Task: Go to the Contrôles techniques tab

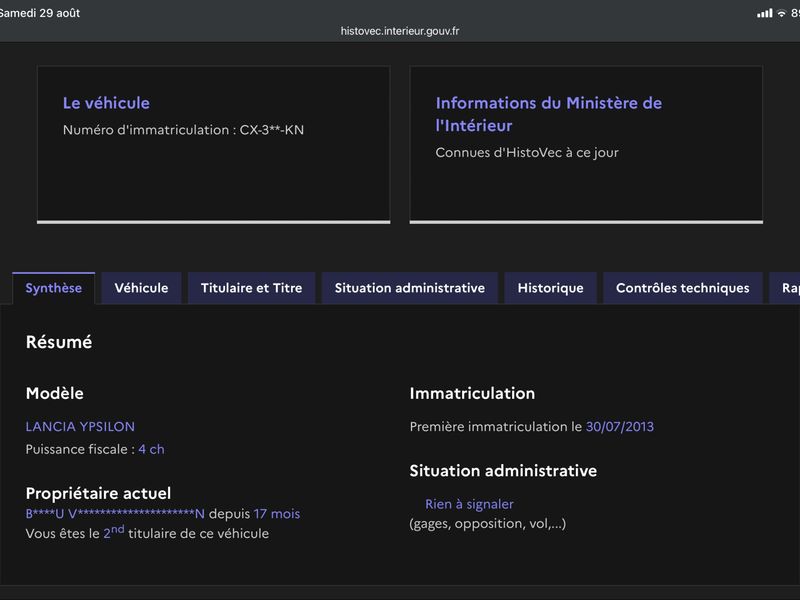Action: [x=683, y=288]
